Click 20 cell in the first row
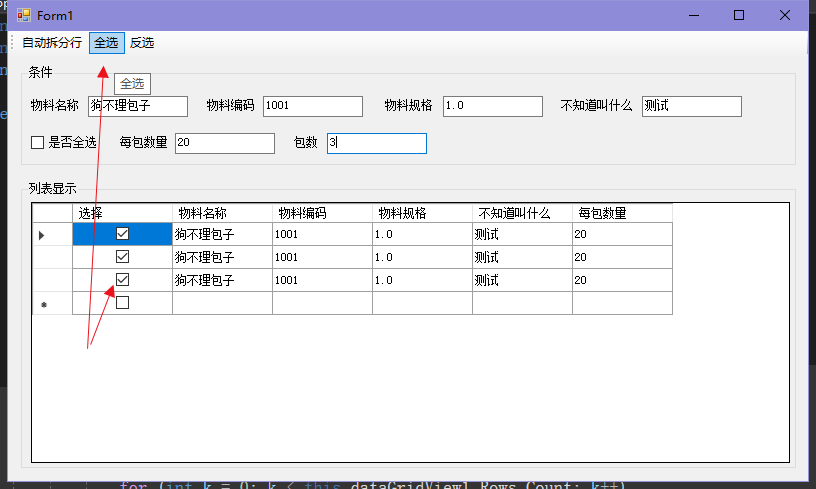 [622, 234]
